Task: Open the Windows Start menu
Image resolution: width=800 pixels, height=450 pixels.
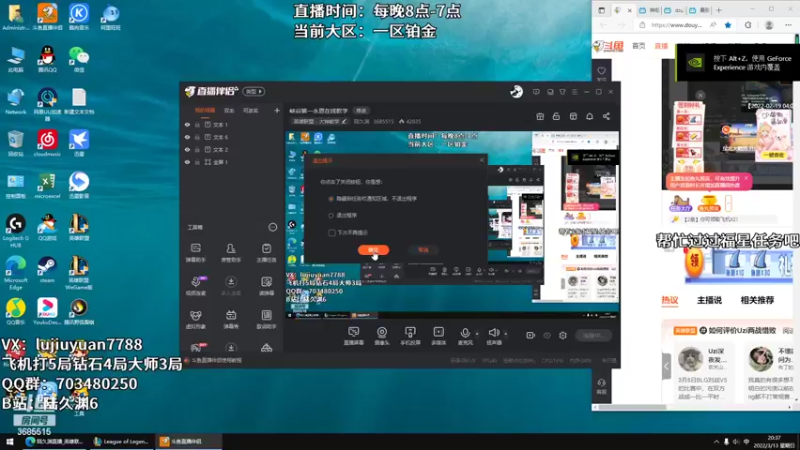Action: [x=10, y=441]
